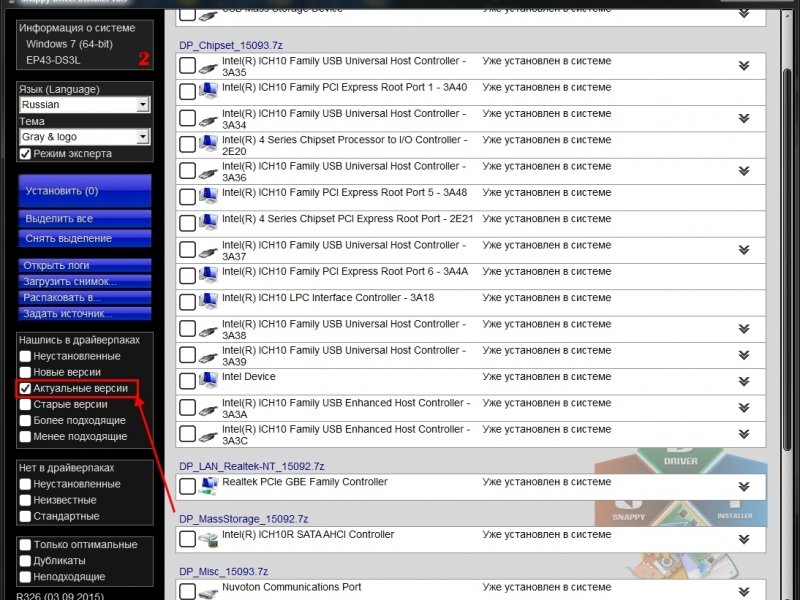Tick the Стандартные checkbox
Viewport: 800px width, 600px height.
click(x=25, y=516)
